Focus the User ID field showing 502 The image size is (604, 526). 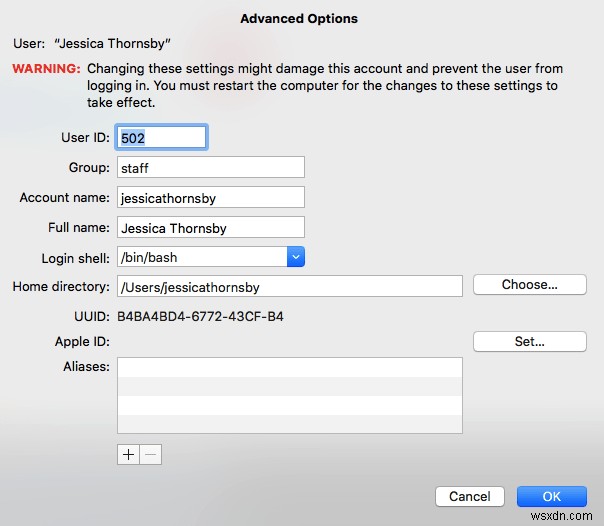coord(161,137)
